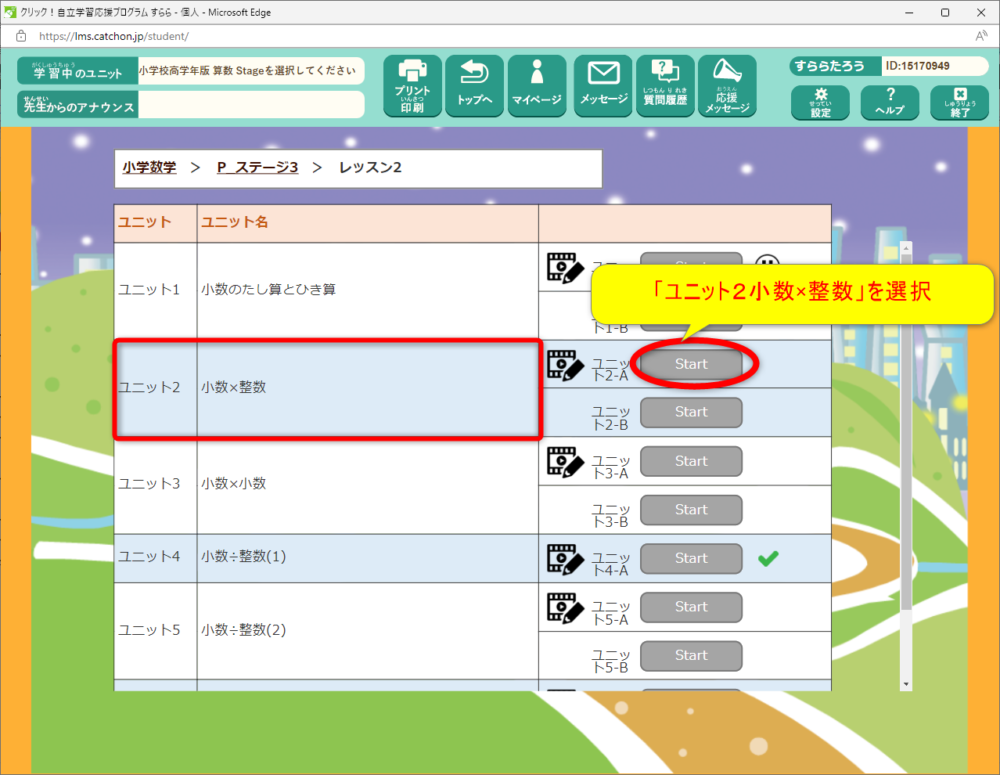Screen dimensions: 1000x775
Task: Click the video-pencil icon for ユニット5-A
Action: click(x=565, y=609)
